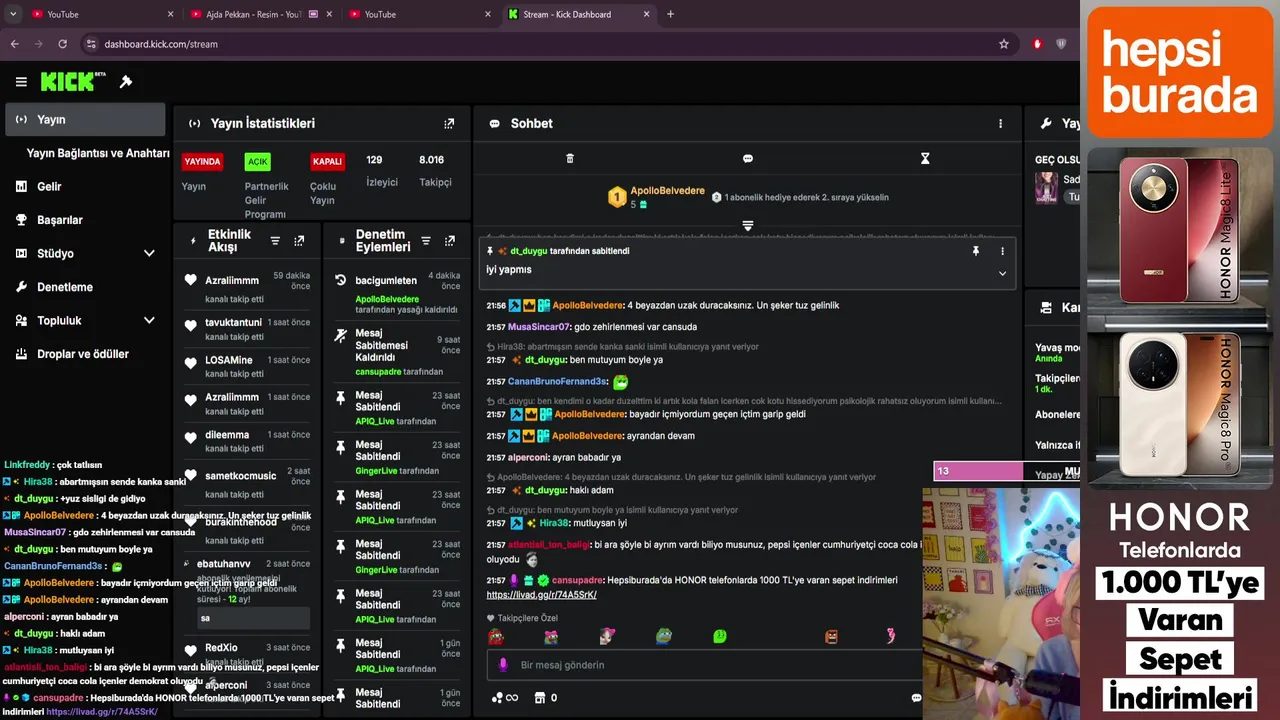This screenshot has width=1280, height=720.
Task: Open the Yayın sidebar page
Action: [85, 120]
